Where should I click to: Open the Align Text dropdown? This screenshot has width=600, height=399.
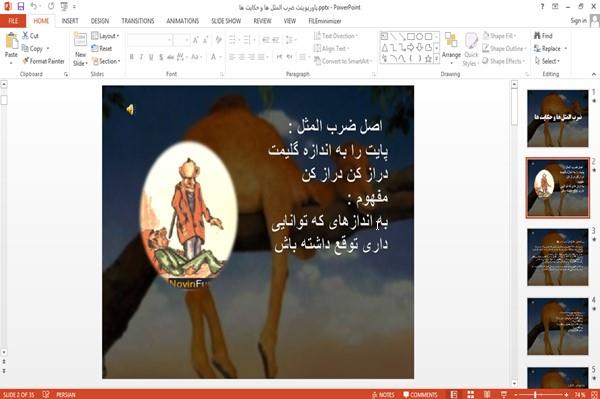pos(331,48)
